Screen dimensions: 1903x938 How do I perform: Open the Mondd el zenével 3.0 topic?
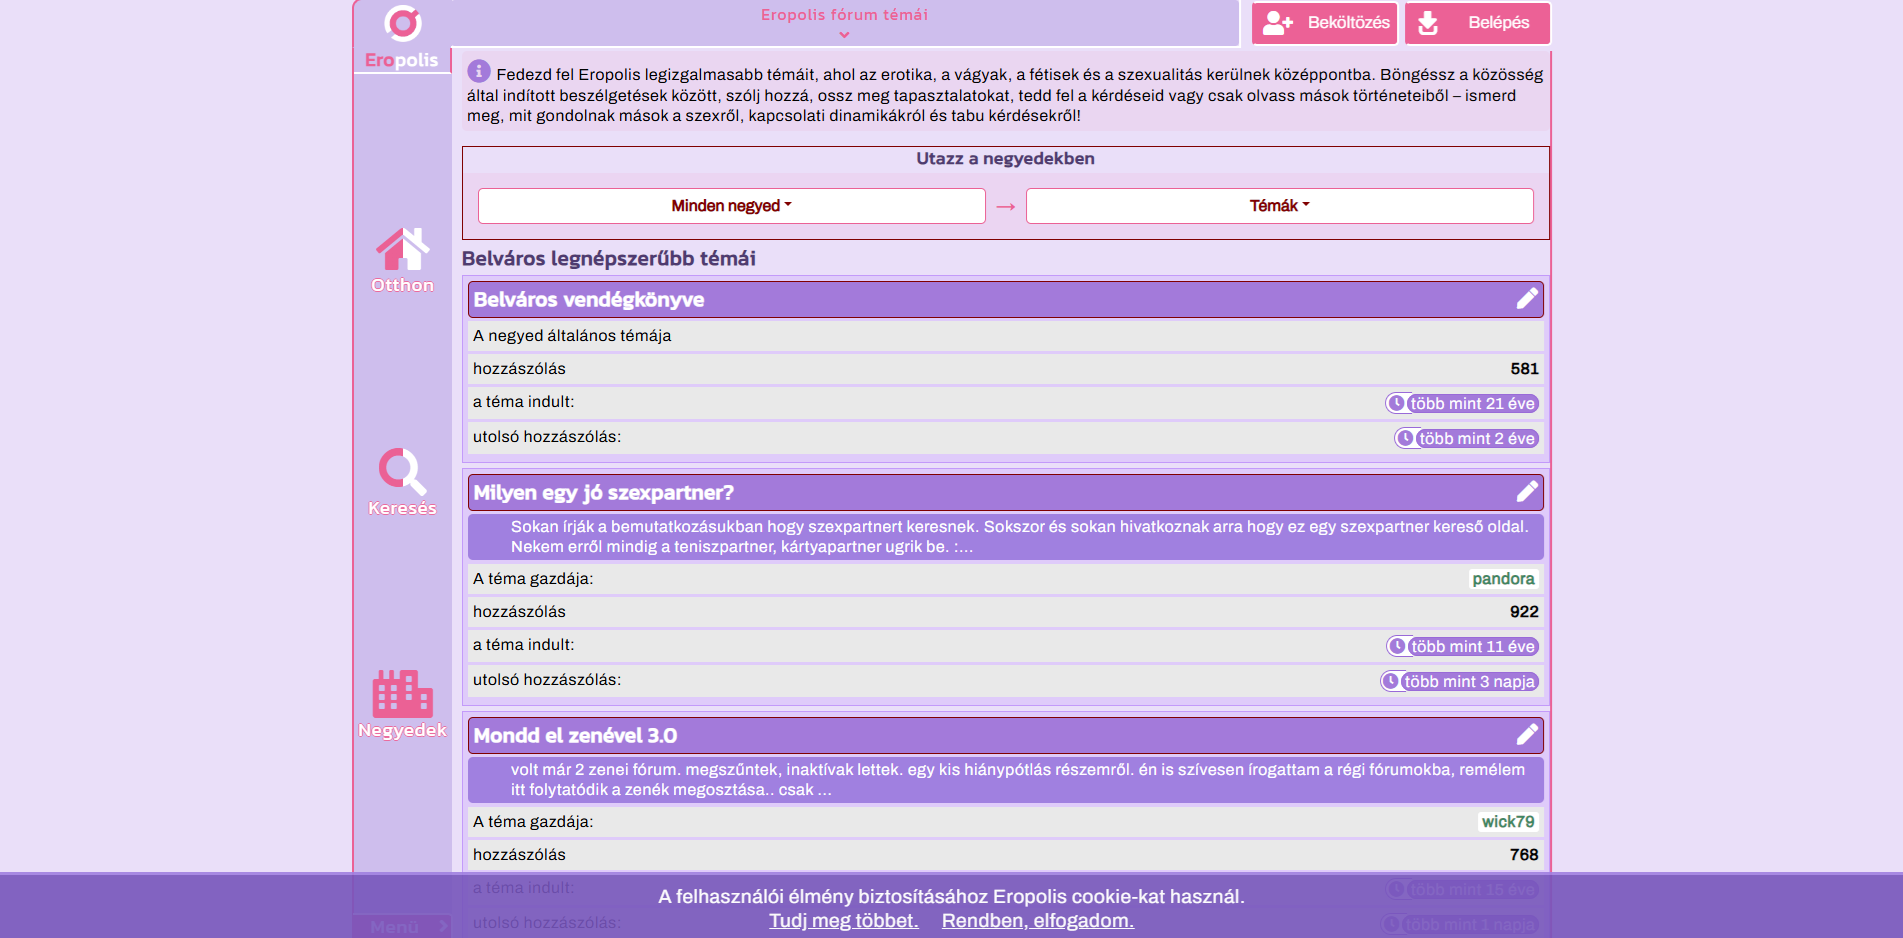tap(575, 736)
